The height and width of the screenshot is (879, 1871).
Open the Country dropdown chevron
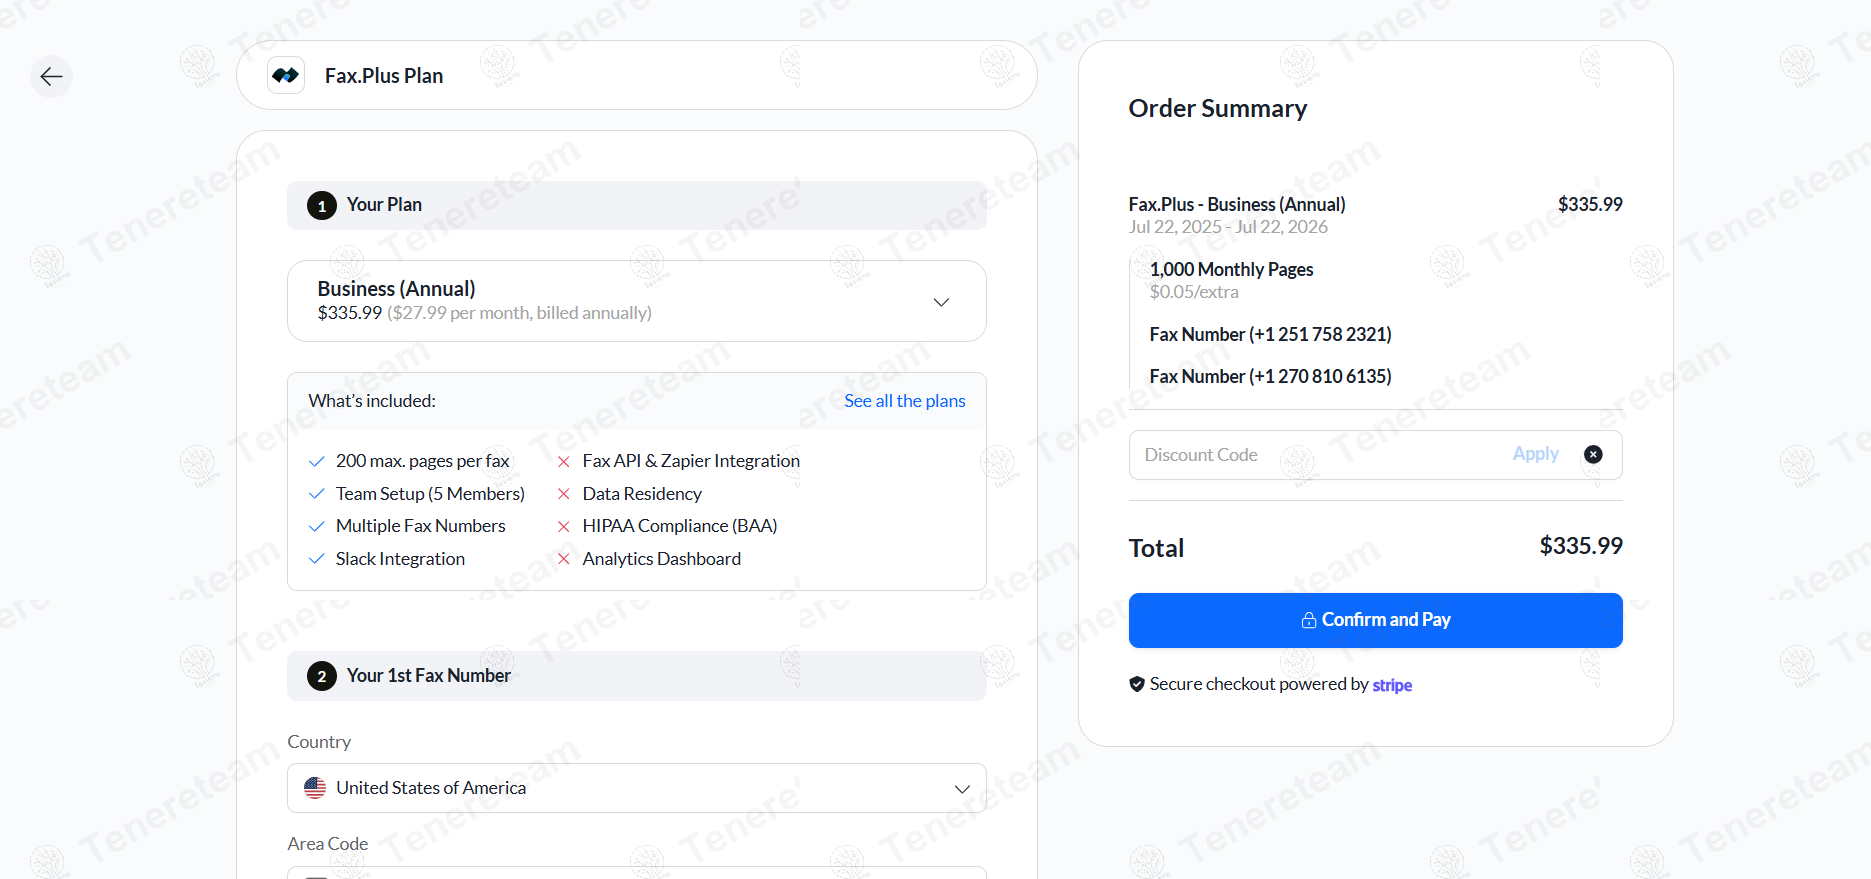tap(962, 789)
